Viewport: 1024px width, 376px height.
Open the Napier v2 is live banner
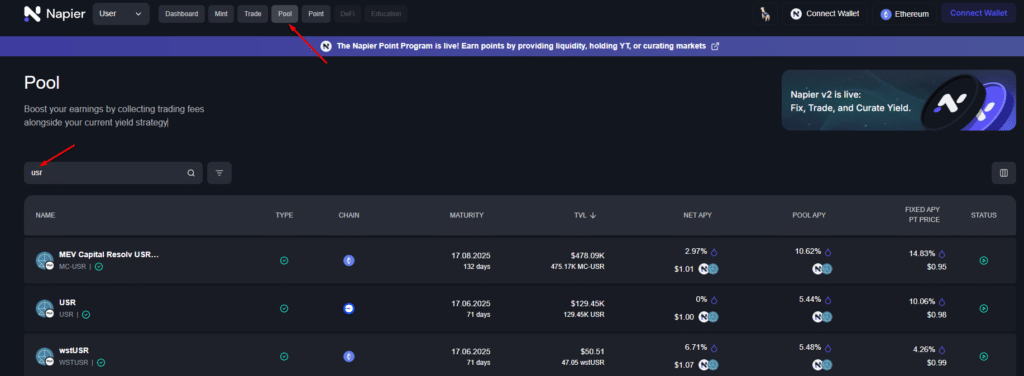coord(898,101)
